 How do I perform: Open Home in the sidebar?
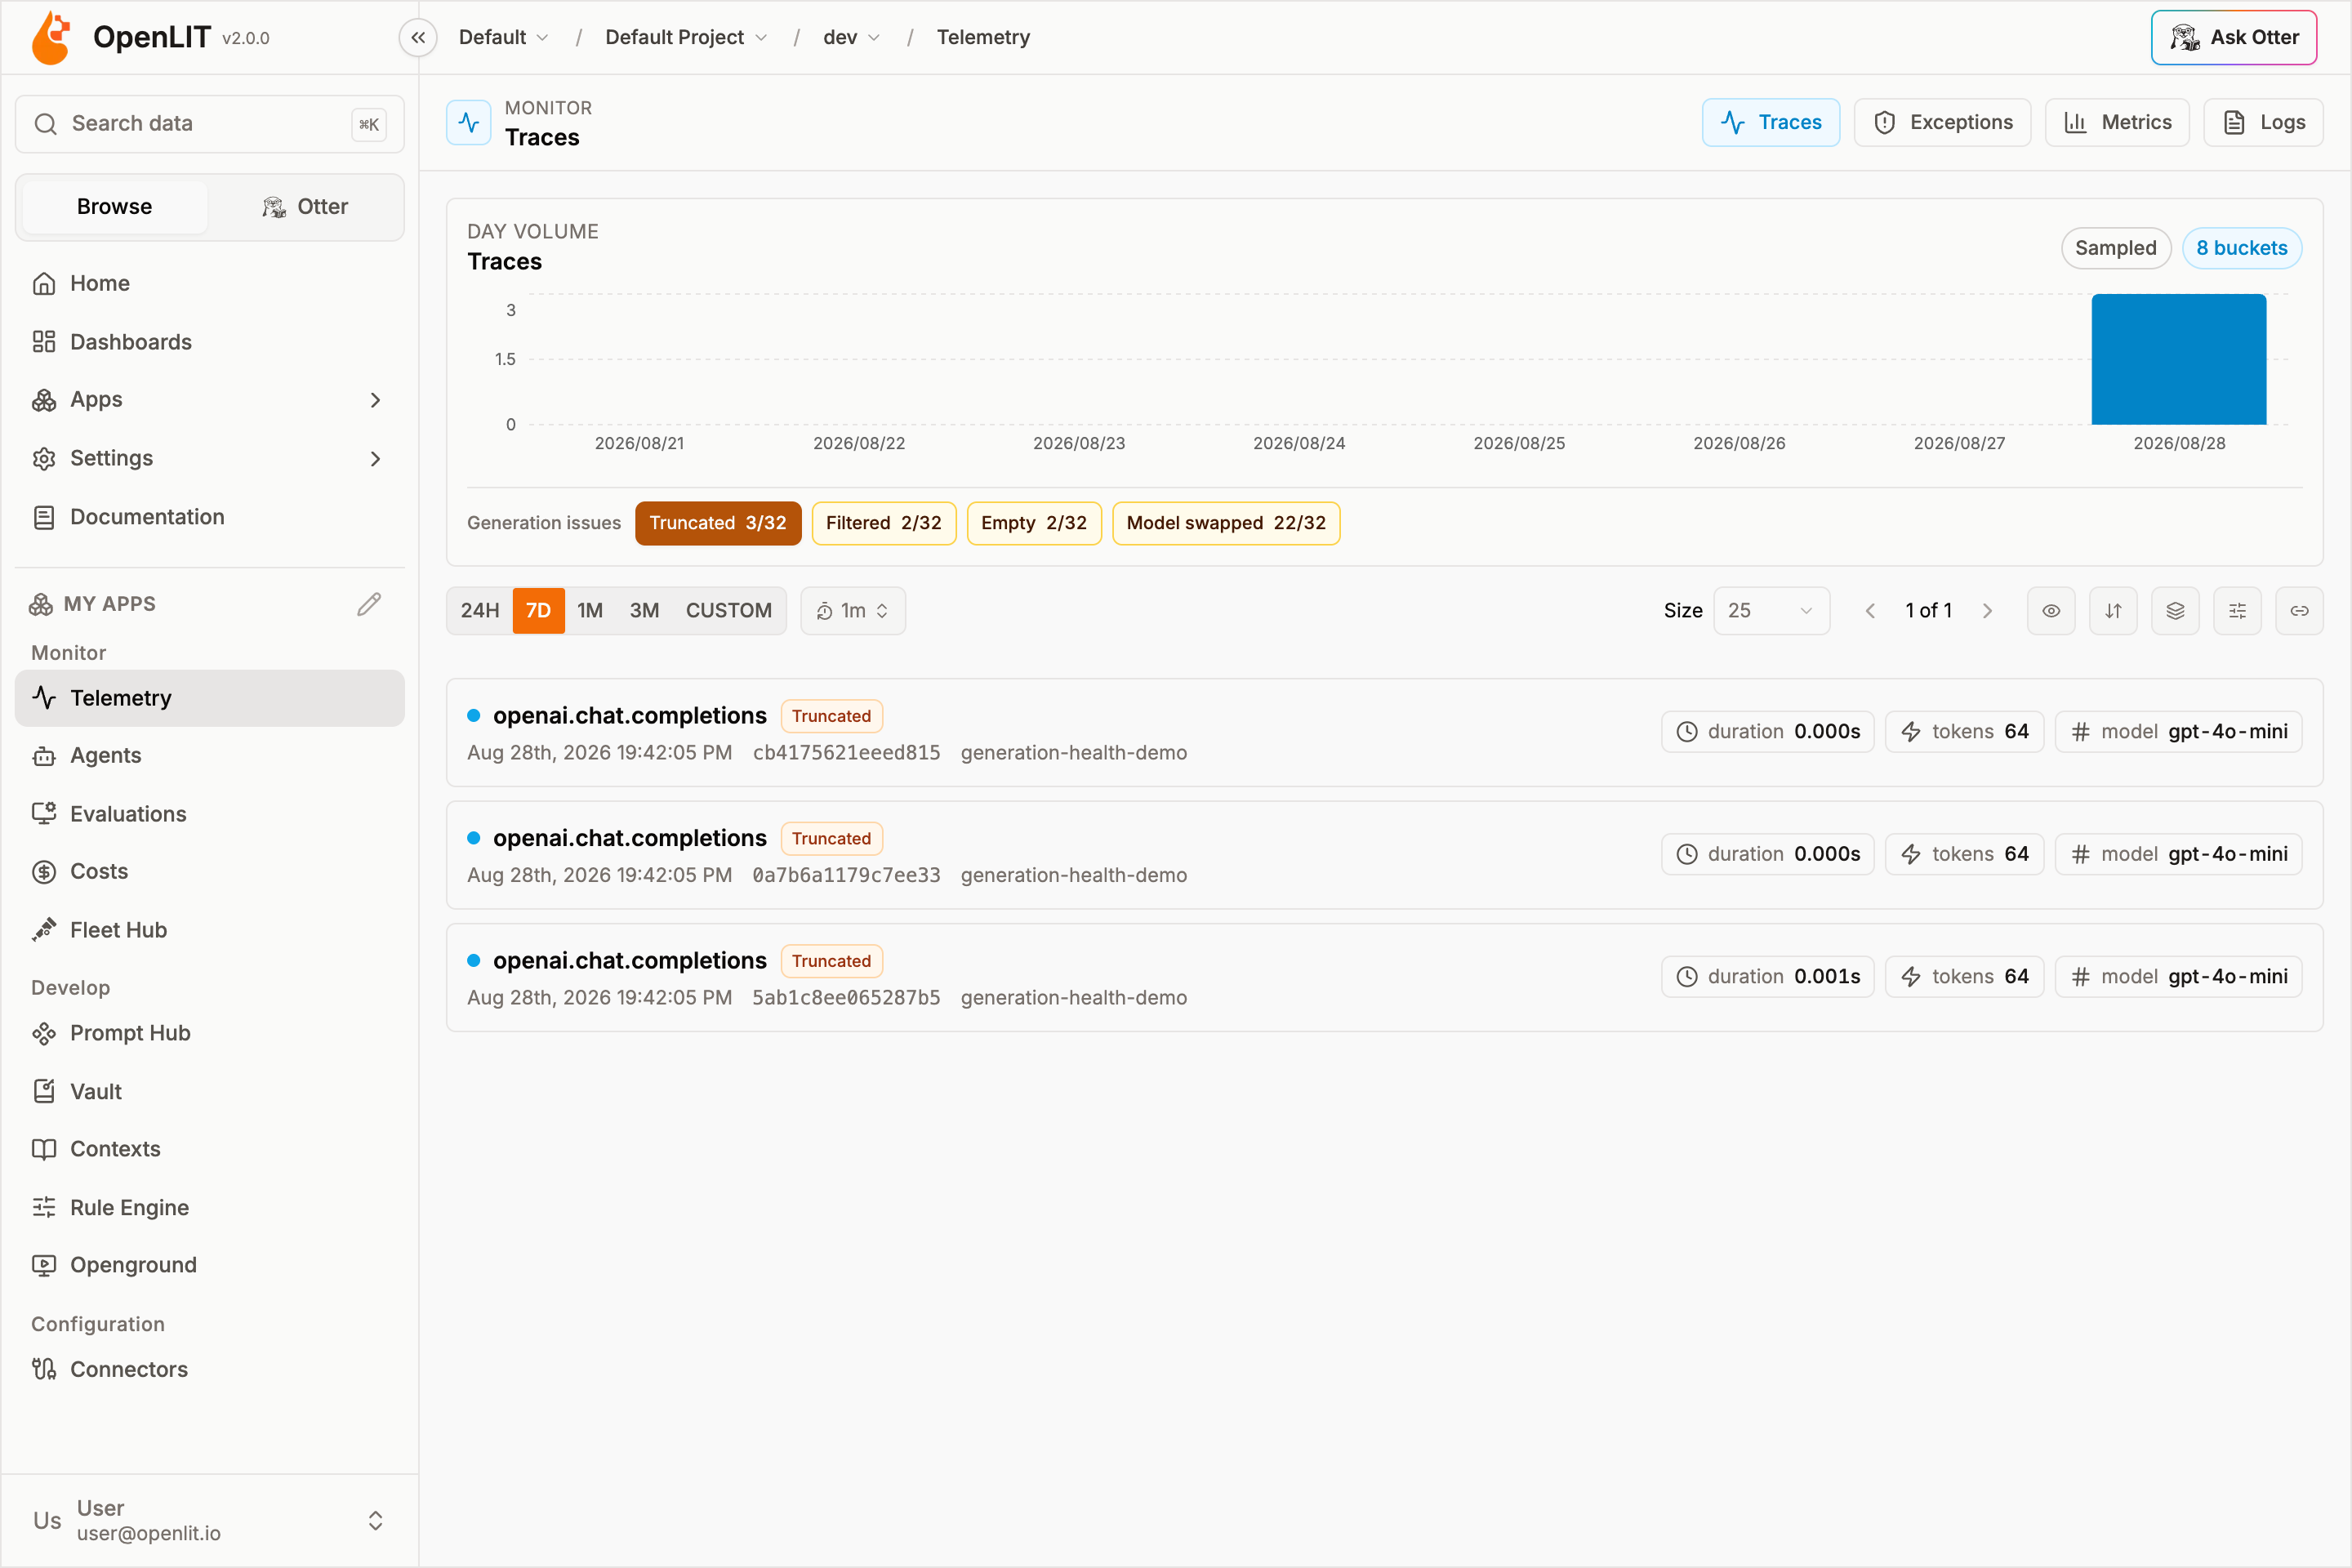pyautogui.click(x=210, y=283)
